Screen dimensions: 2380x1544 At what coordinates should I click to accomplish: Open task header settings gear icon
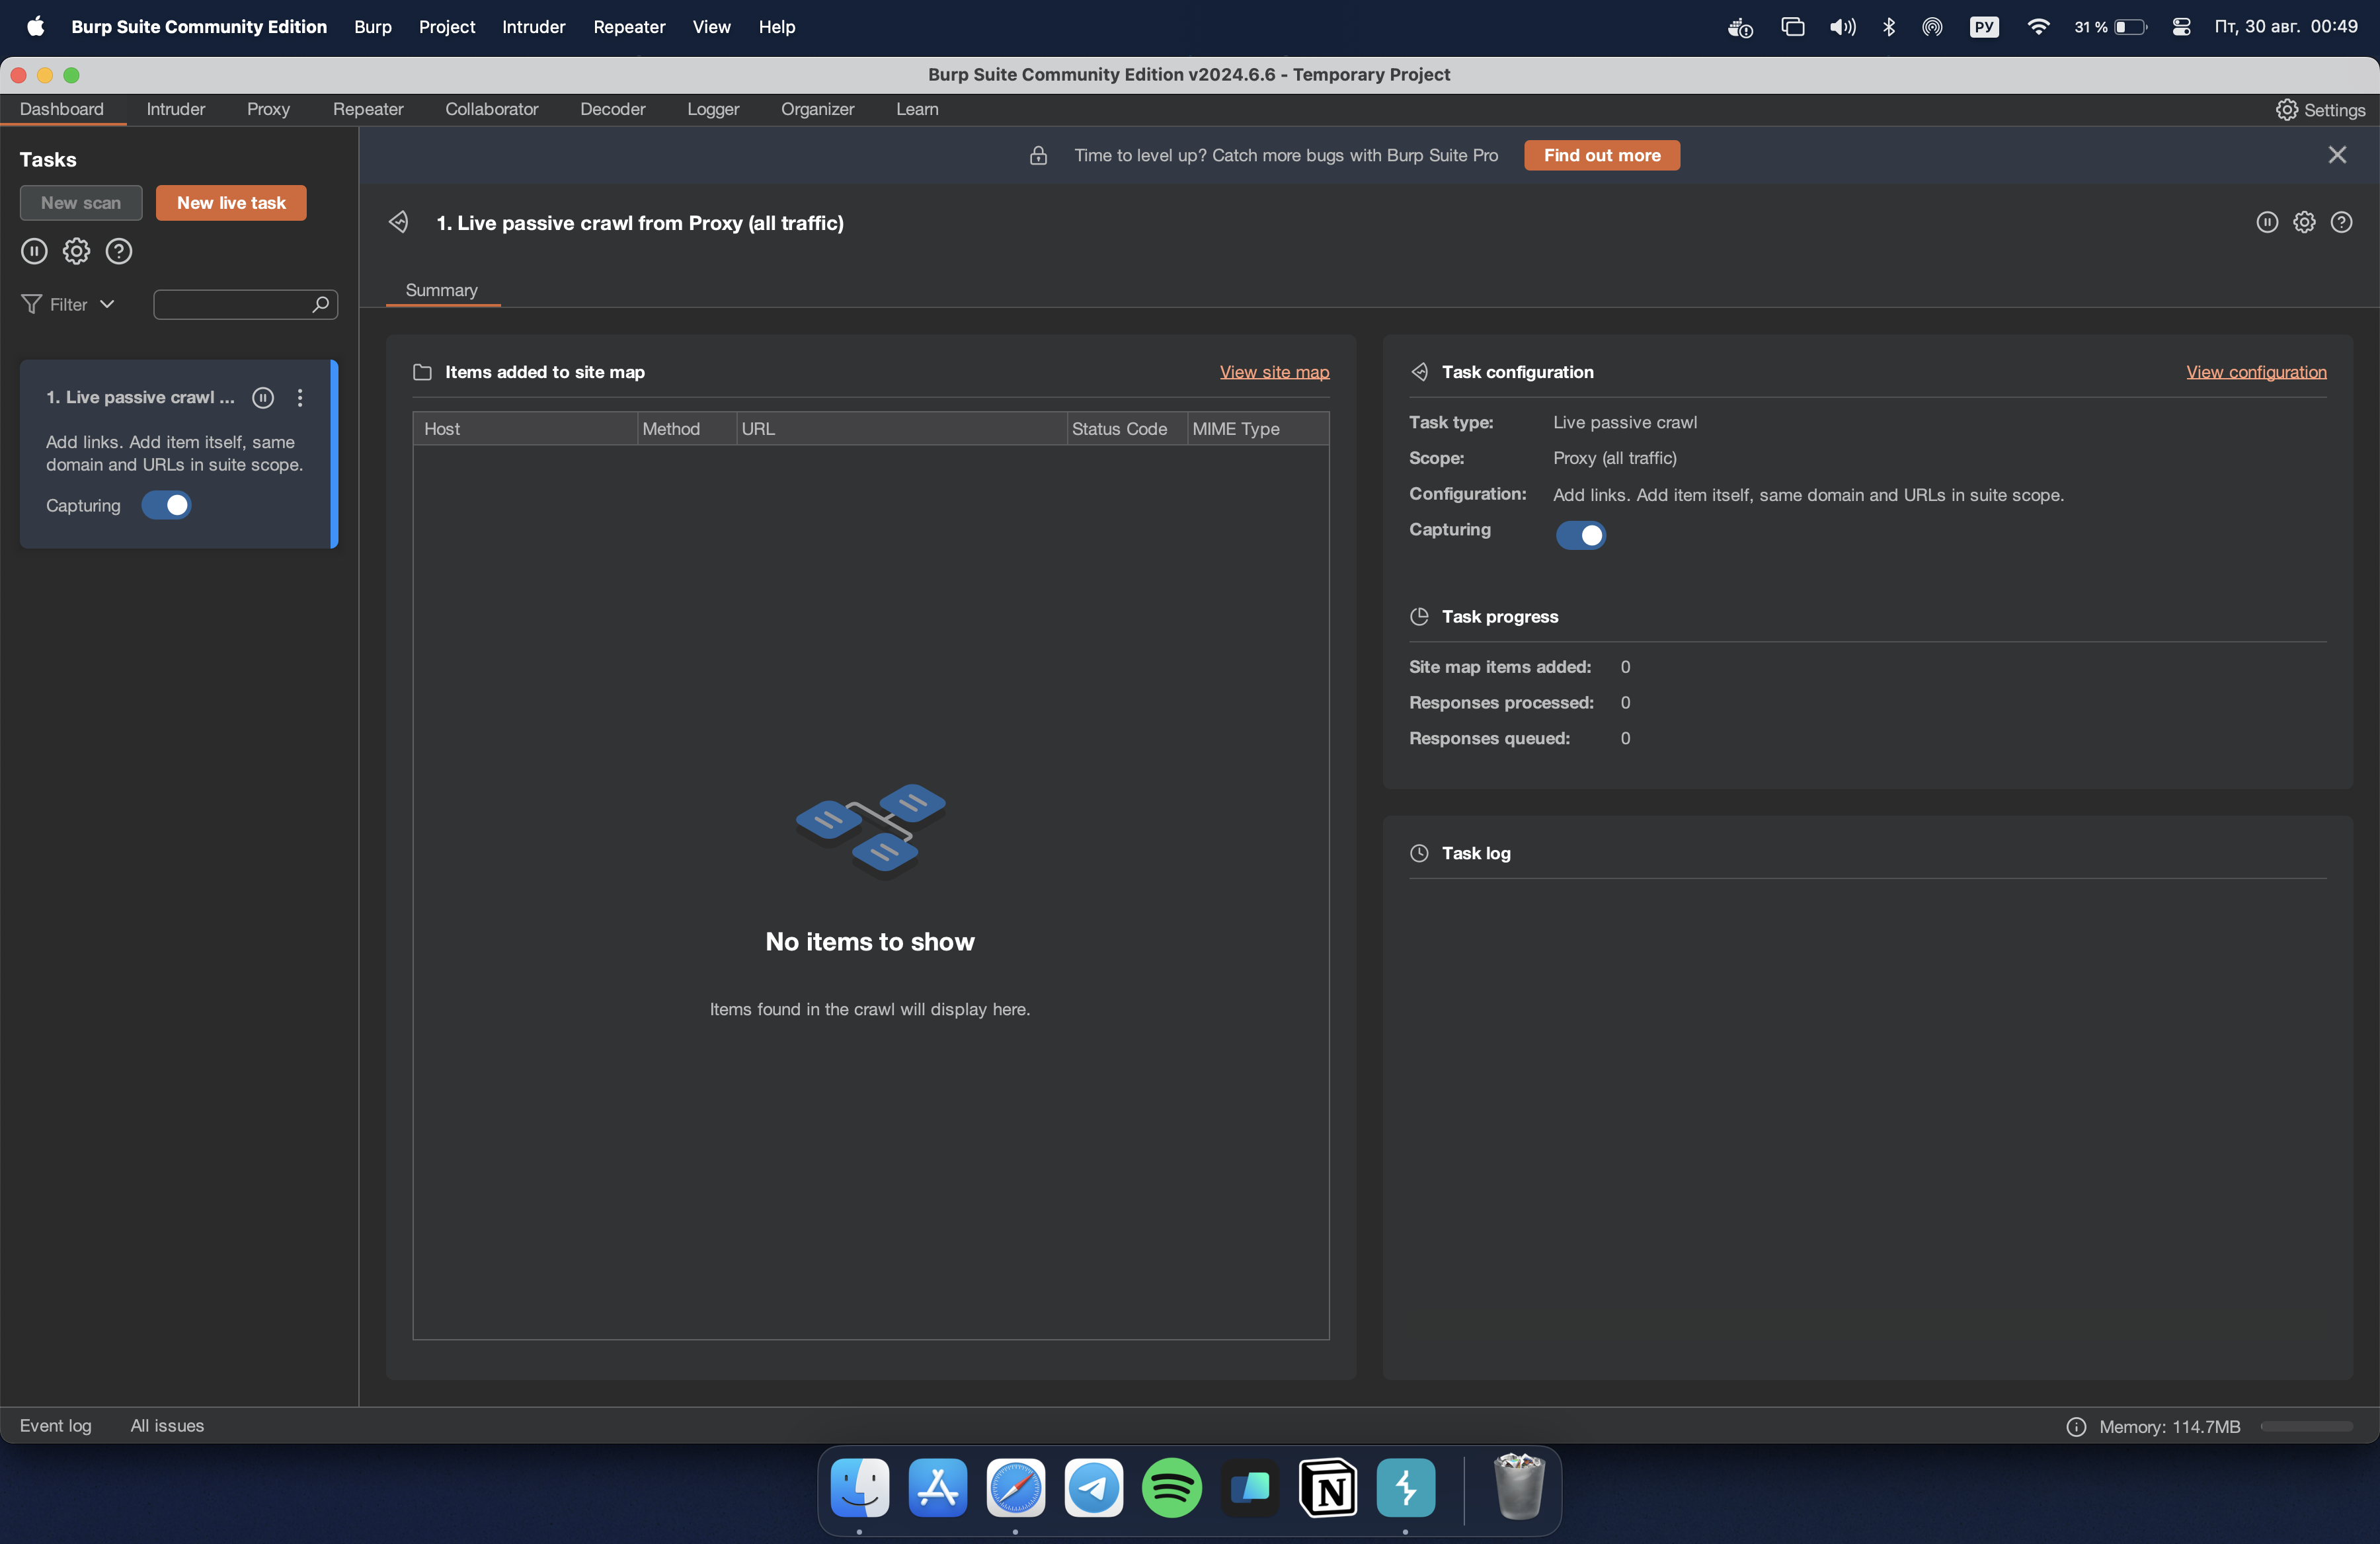2304,222
